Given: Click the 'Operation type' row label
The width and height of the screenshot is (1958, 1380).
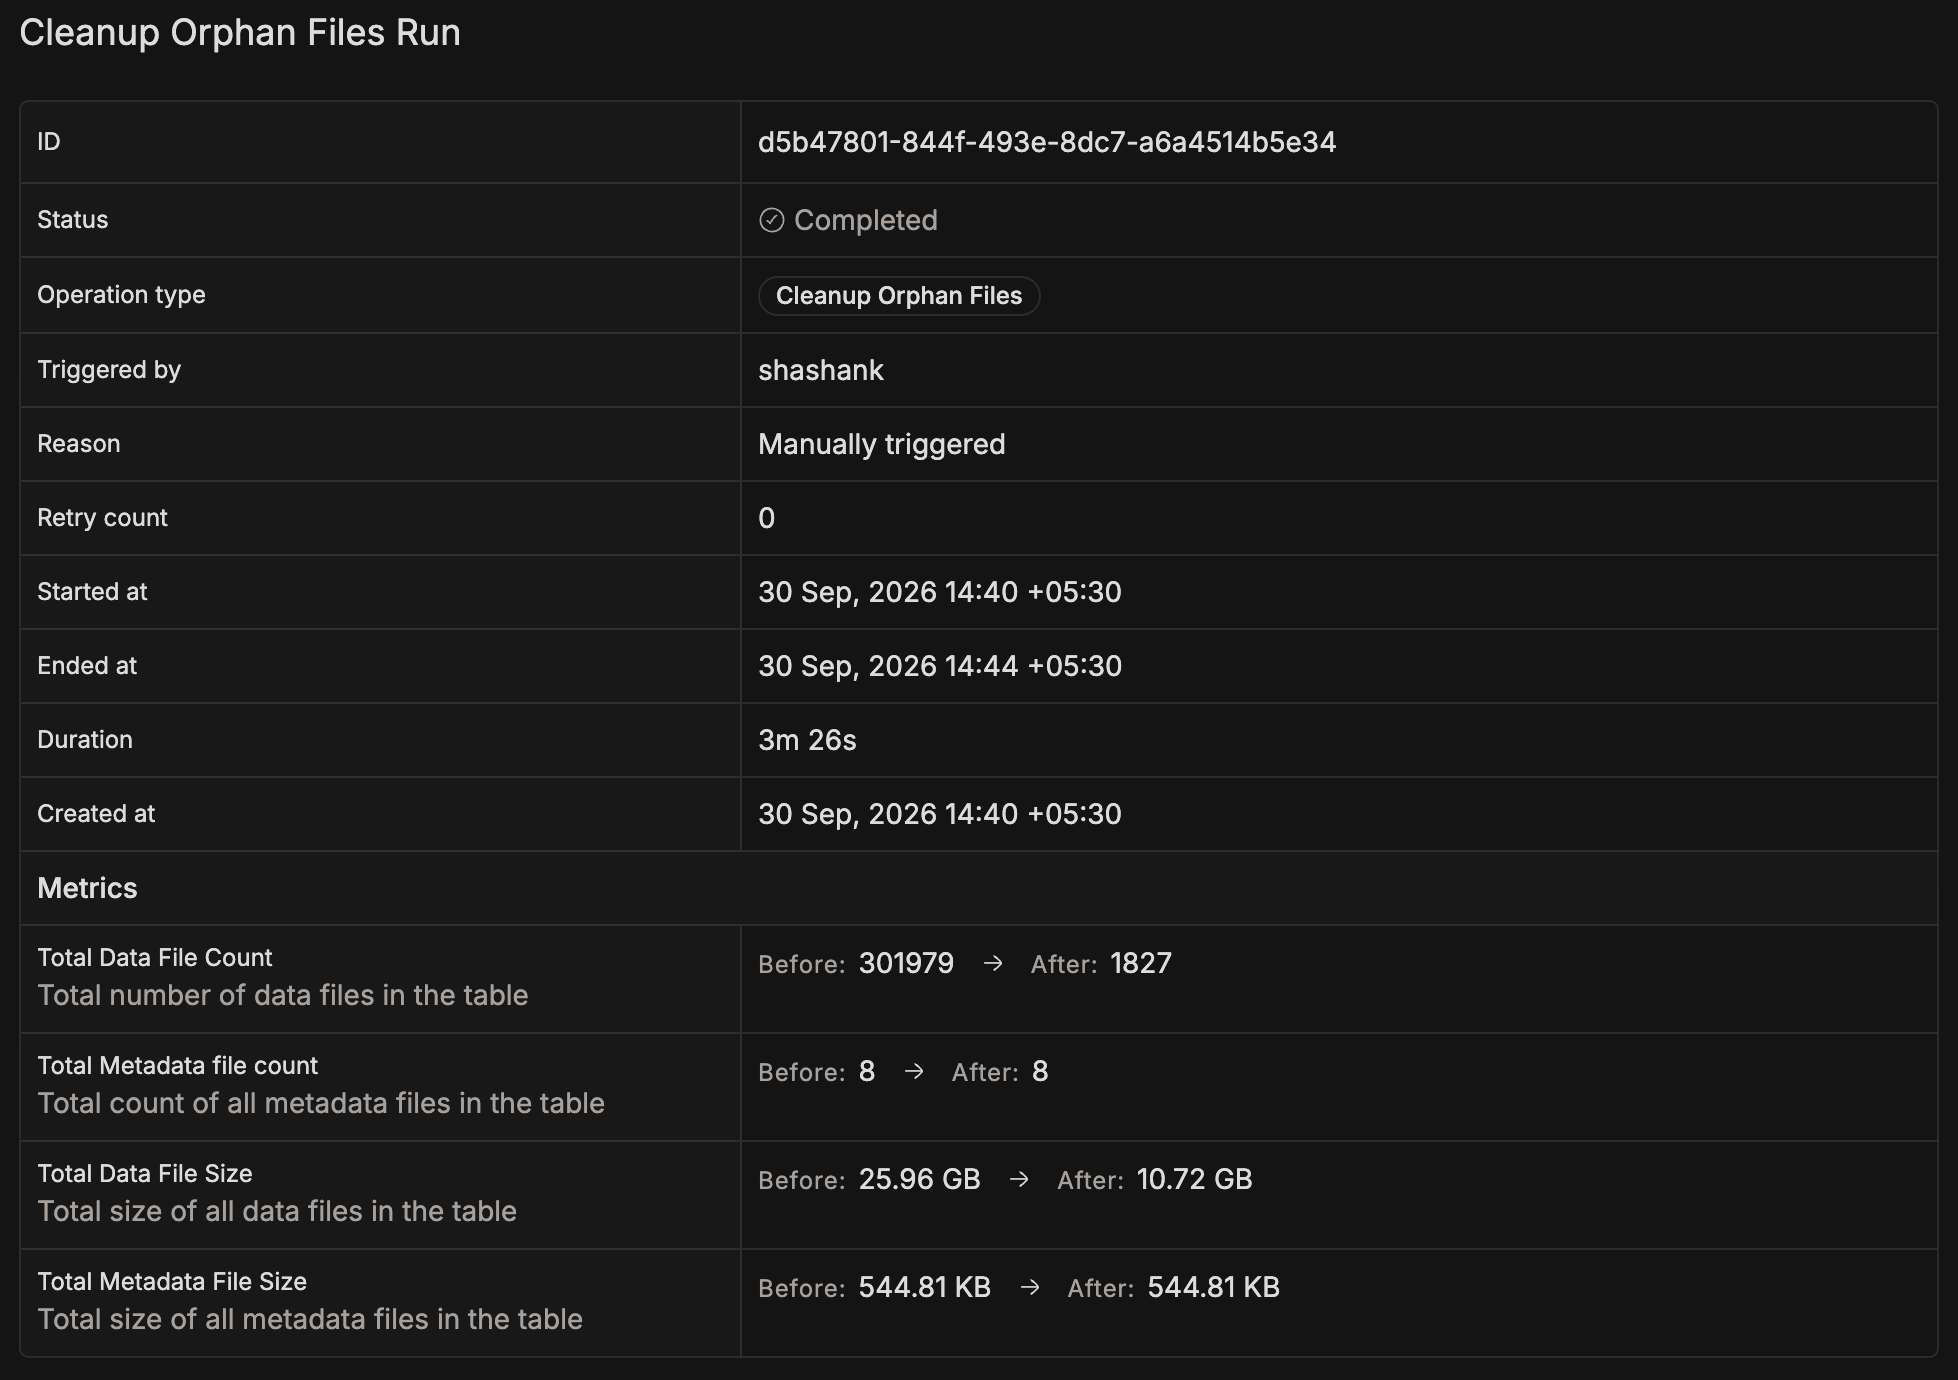Looking at the screenshot, I should (121, 295).
